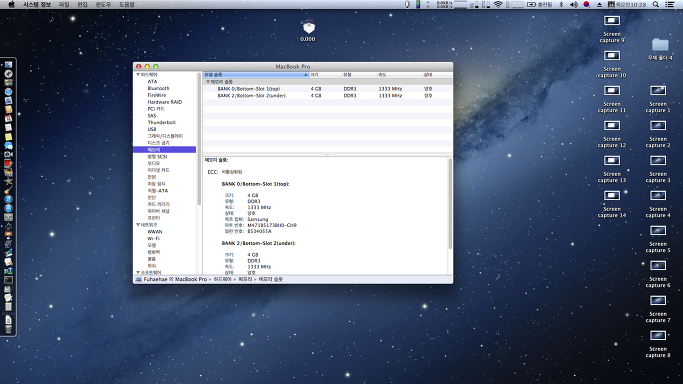The height and width of the screenshot is (384, 683).
Task: Select the BANK 0/Bottom-Slot 1(top) table row
Action: [328, 88]
